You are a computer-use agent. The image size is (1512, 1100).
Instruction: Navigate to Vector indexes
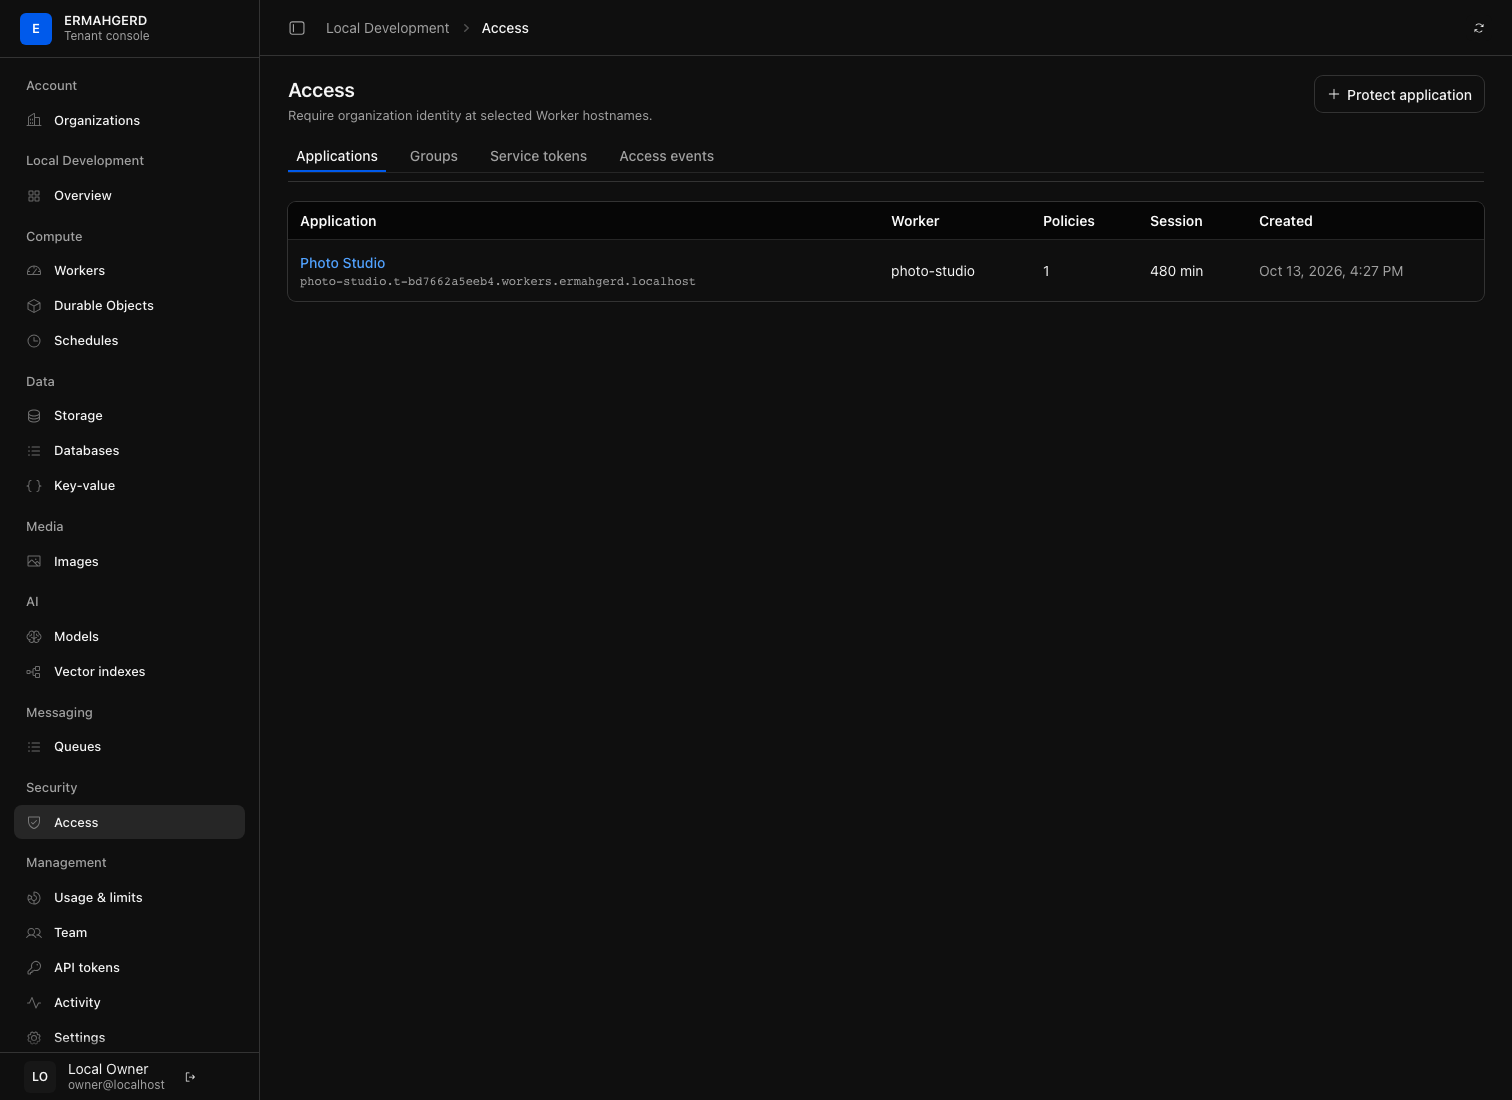[x=129, y=672]
